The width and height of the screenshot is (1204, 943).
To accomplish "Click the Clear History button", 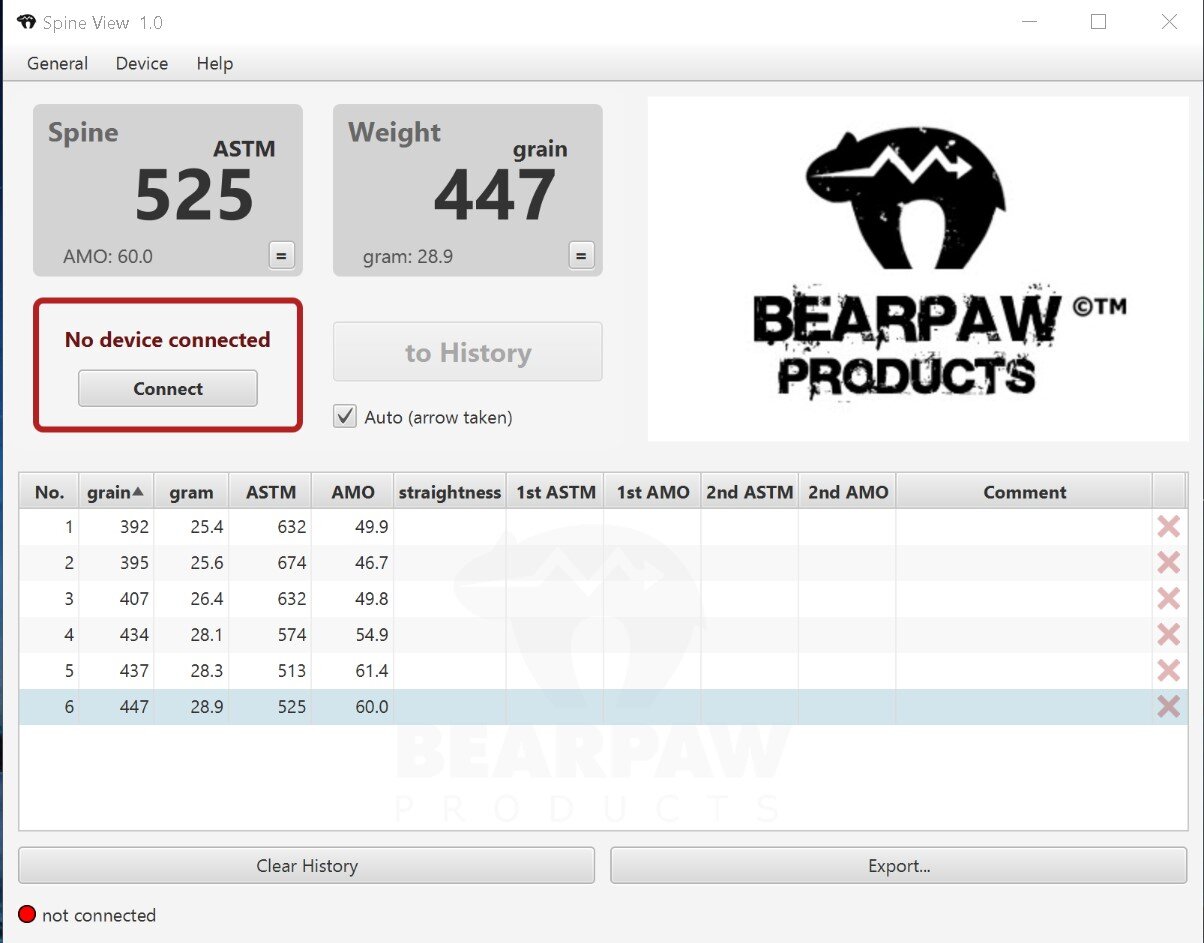I will [307, 866].
